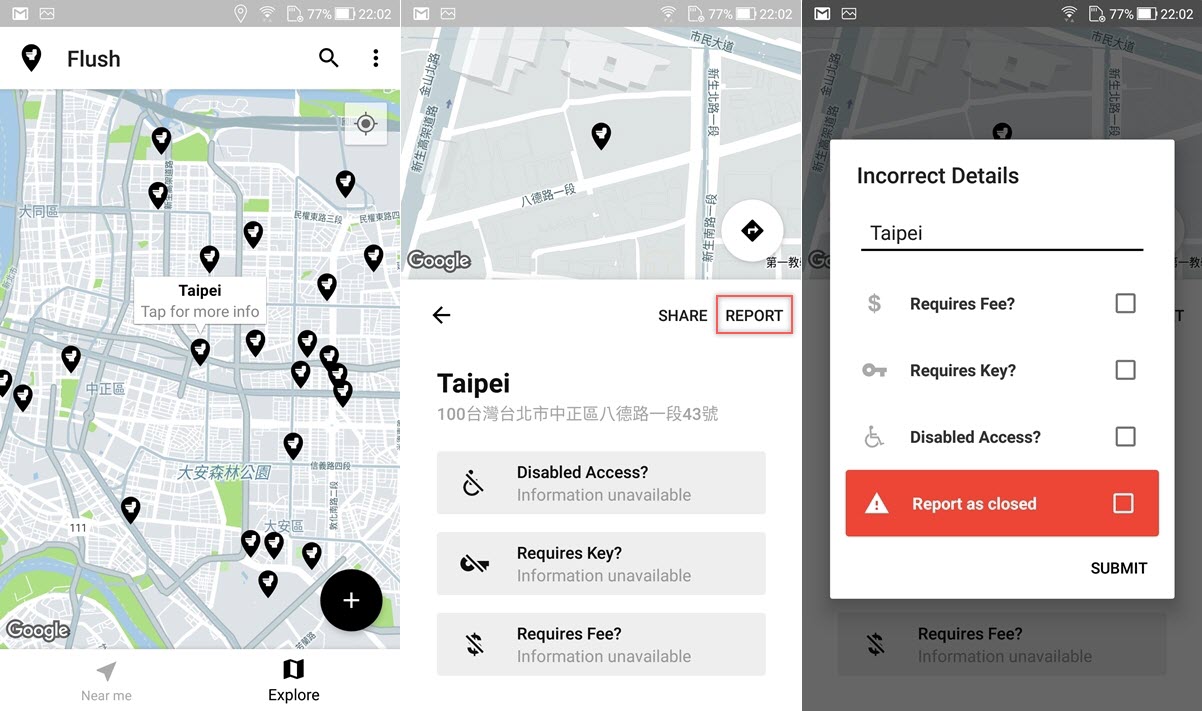Tap the battery icon in right status bar
The width and height of the screenshot is (1202, 711).
tap(1147, 14)
